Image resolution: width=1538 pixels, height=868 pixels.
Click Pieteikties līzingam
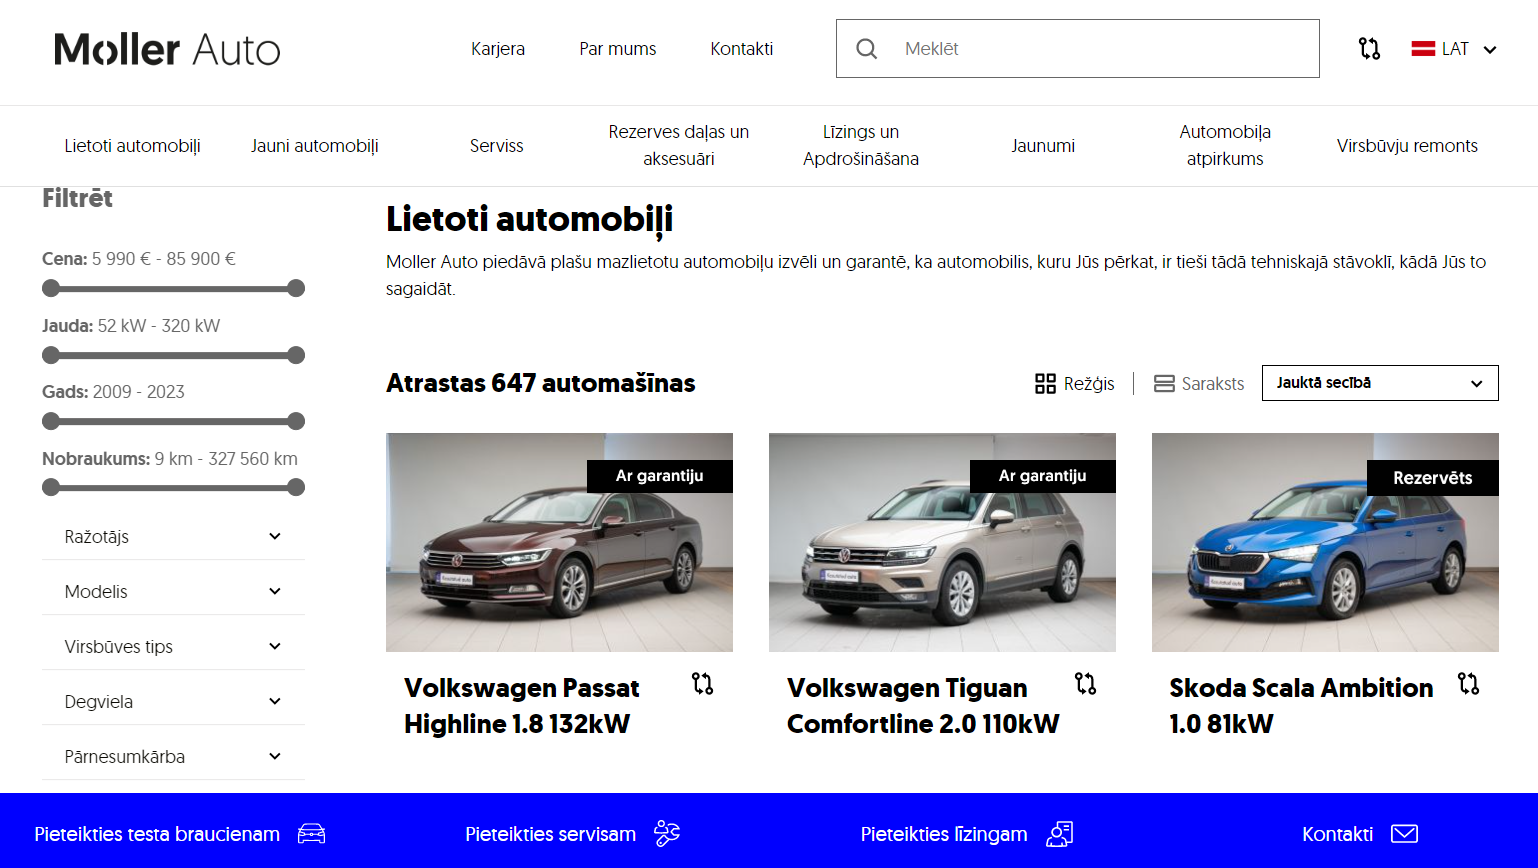pyautogui.click(x=967, y=834)
